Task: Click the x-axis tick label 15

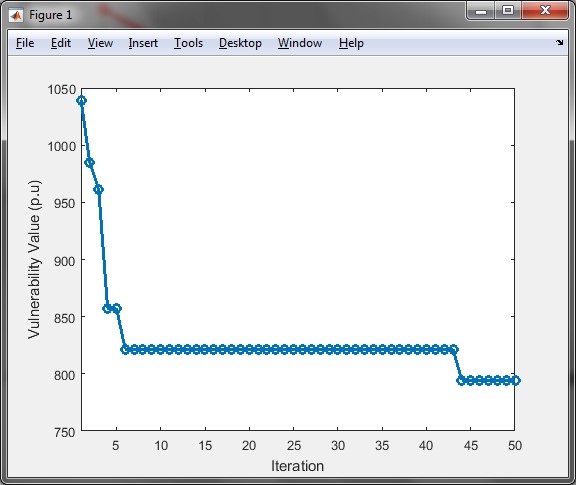Action: click(205, 446)
